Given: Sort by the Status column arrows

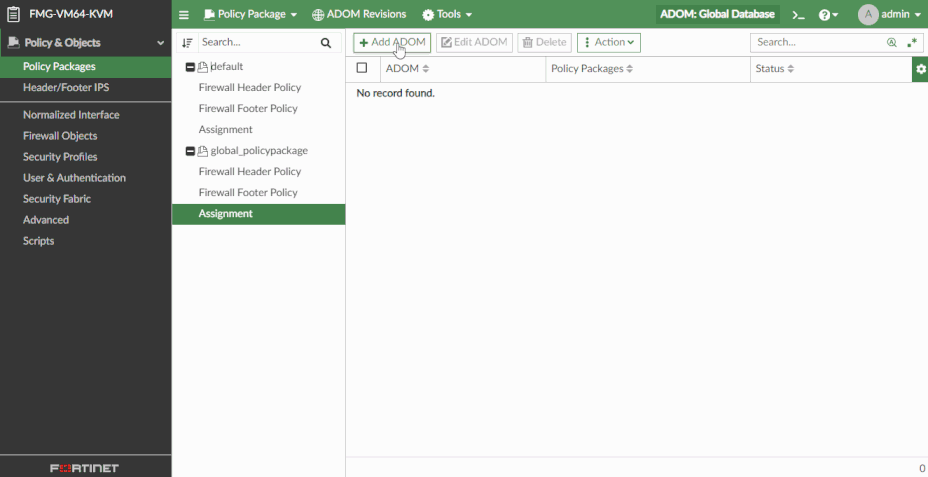Looking at the screenshot, I should (x=791, y=69).
